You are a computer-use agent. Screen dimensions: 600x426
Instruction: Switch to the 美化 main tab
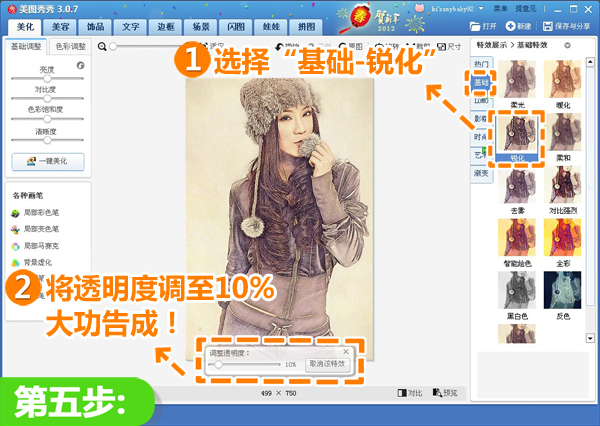(x=25, y=27)
